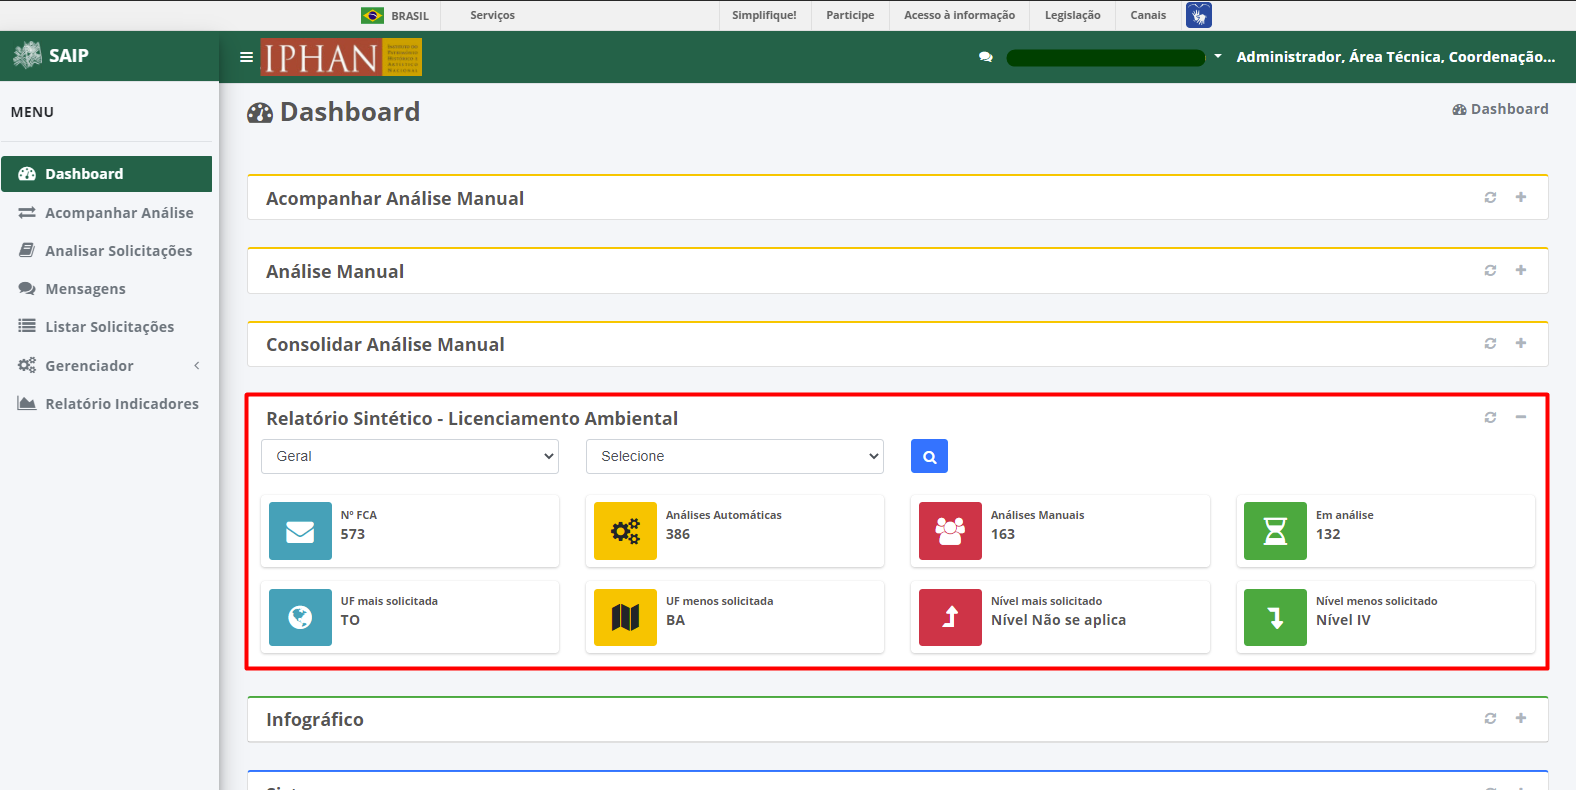Click the IPHAN logo
Image resolution: width=1576 pixels, height=790 pixels.
341,57
